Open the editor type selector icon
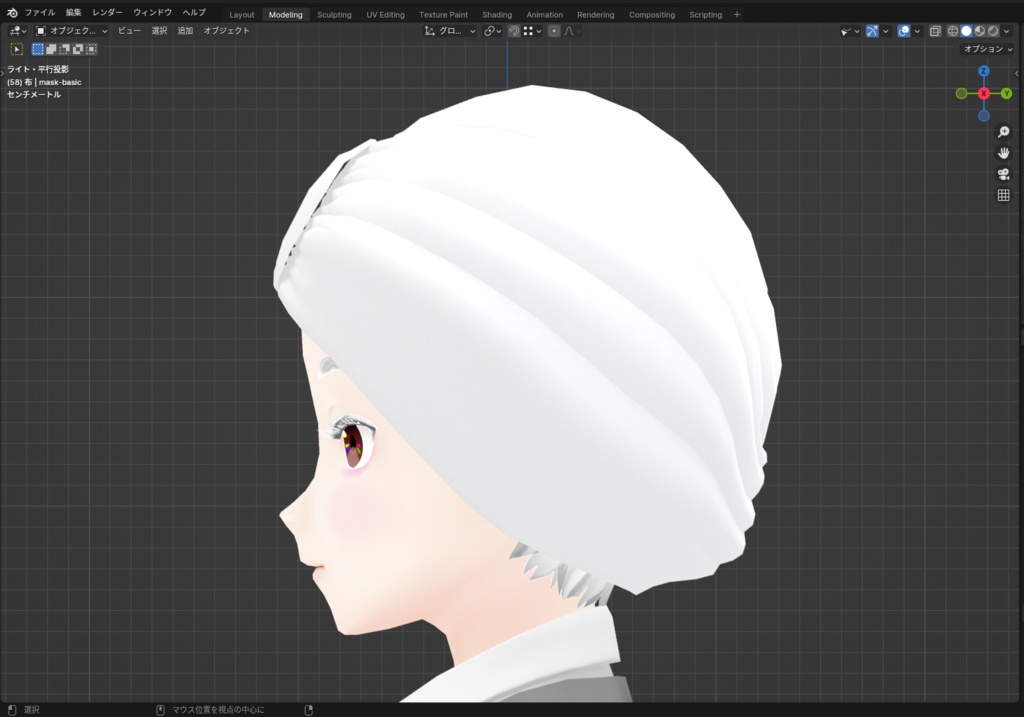 tap(18, 31)
